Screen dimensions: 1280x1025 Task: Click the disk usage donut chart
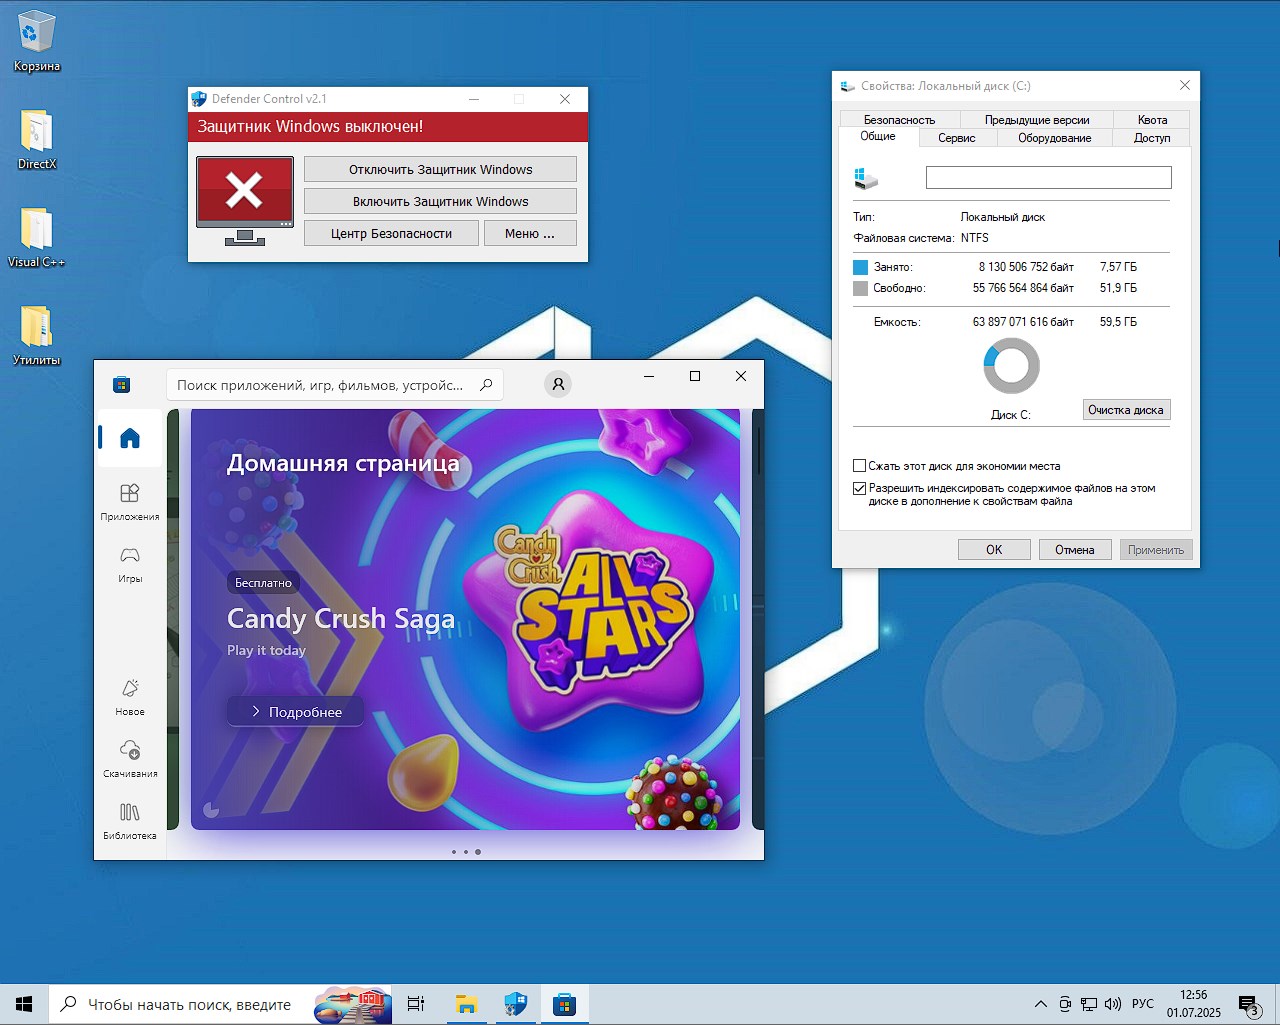pos(1011,366)
